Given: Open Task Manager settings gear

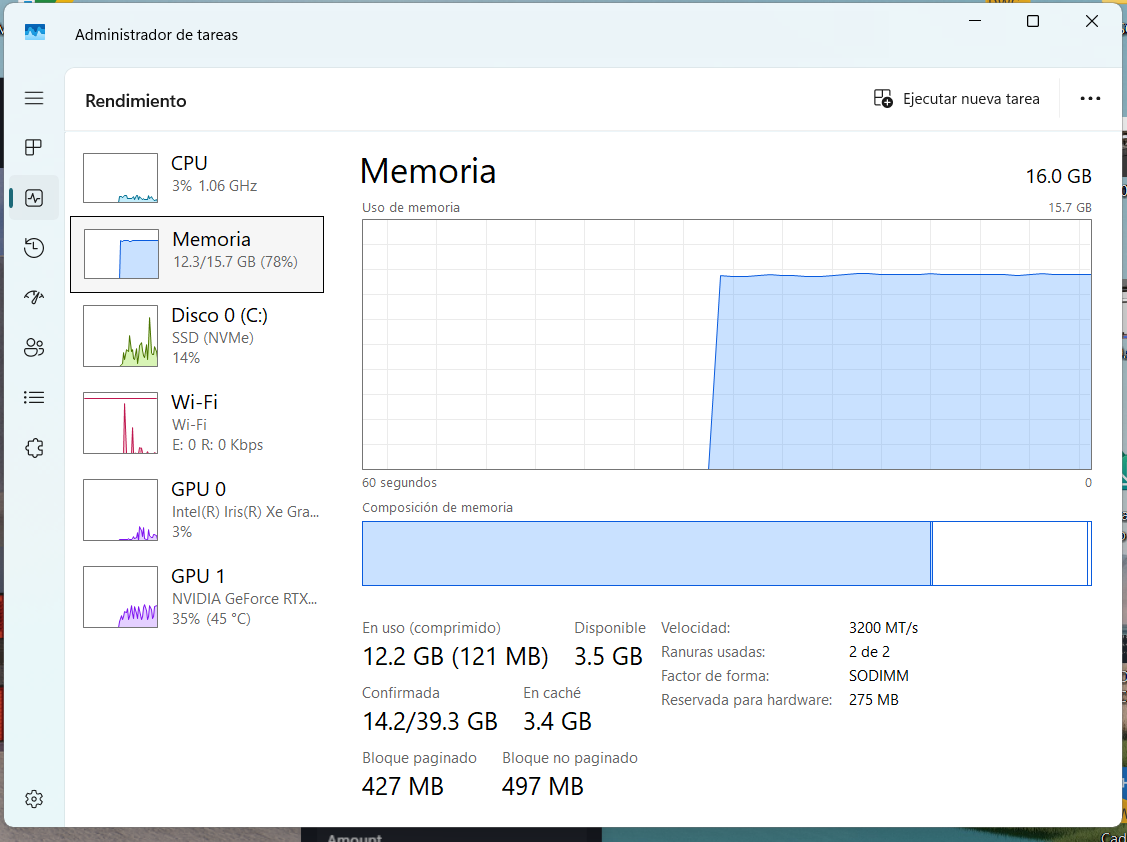Looking at the screenshot, I should click(34, 799).
